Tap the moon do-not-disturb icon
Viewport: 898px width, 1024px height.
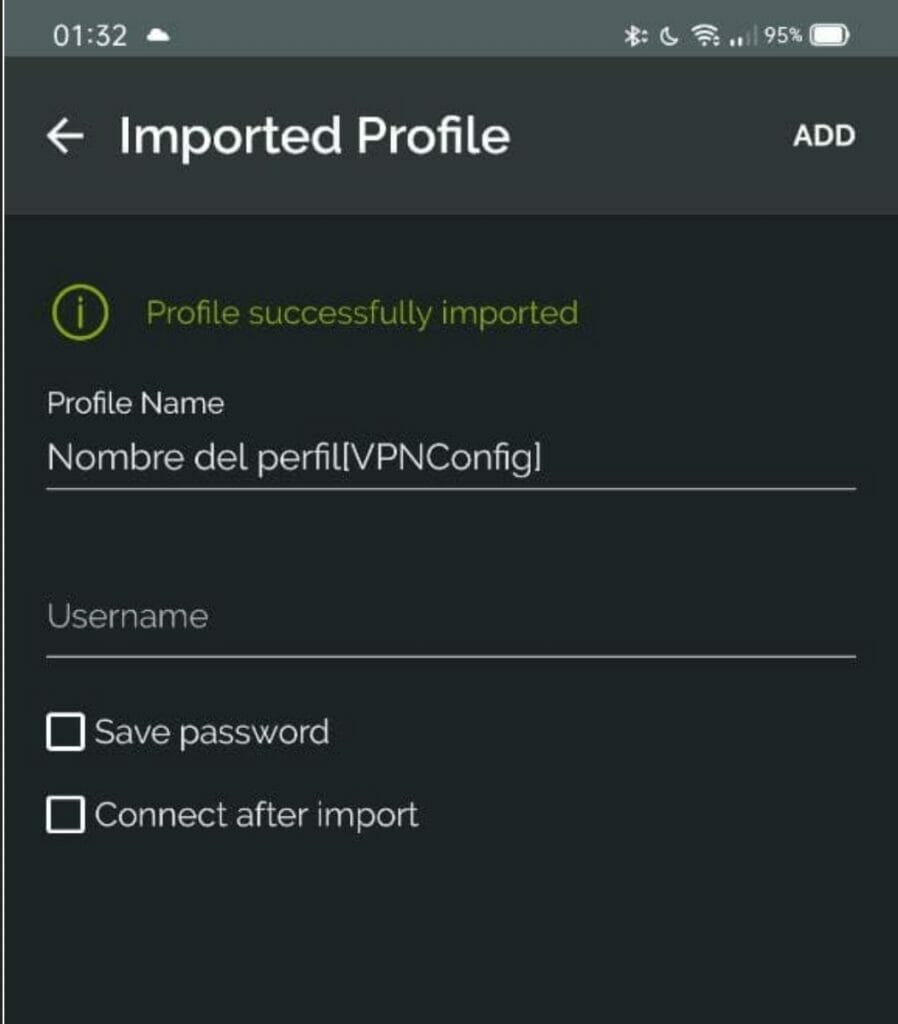click(x=669, y=36)
